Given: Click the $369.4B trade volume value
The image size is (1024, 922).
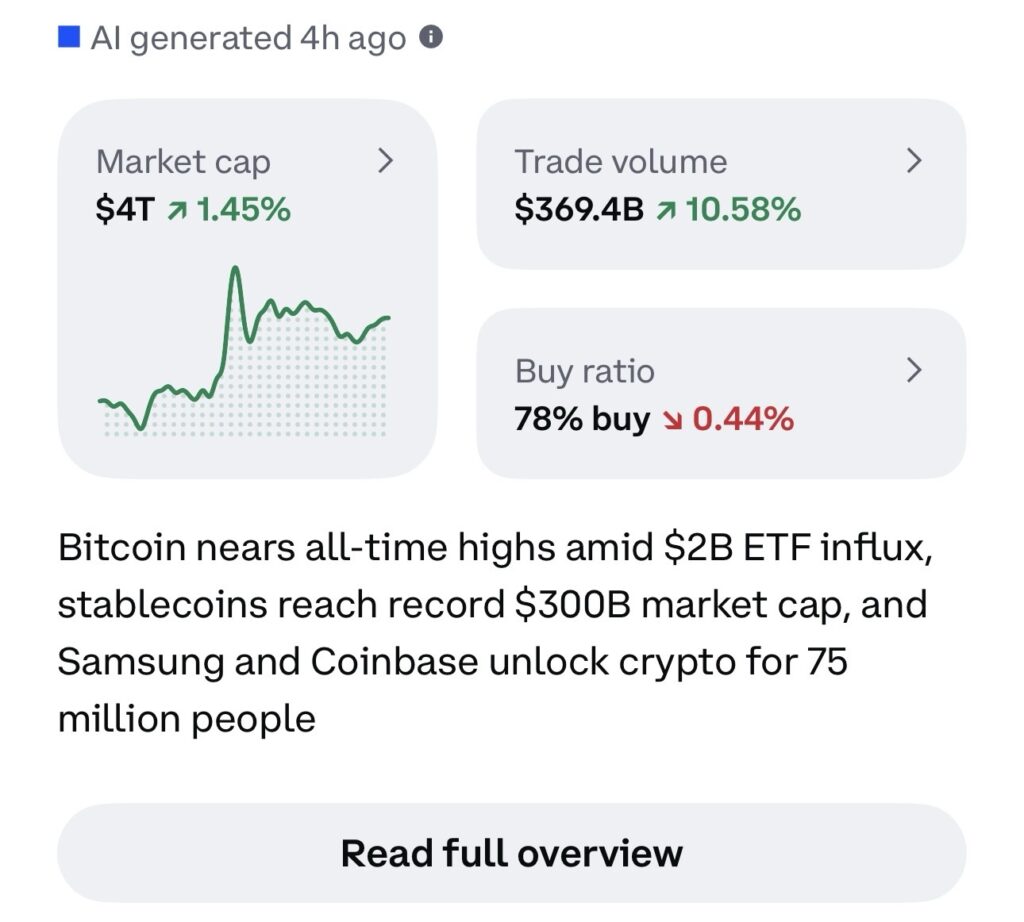Looking at the screenshot, I should pos(579,210).
